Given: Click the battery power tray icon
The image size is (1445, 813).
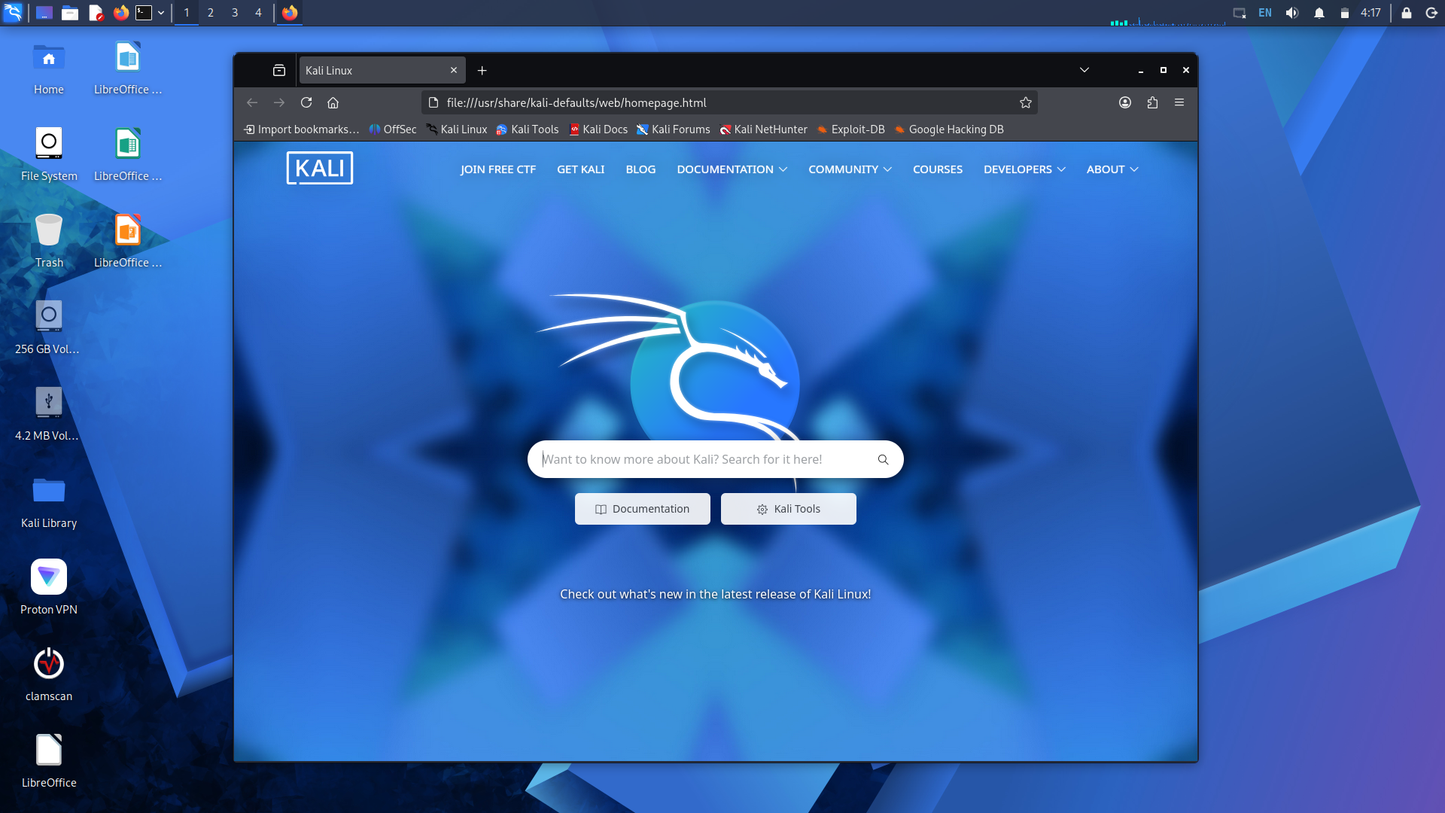Looking at the screenshot, I should coord(1344,13).
